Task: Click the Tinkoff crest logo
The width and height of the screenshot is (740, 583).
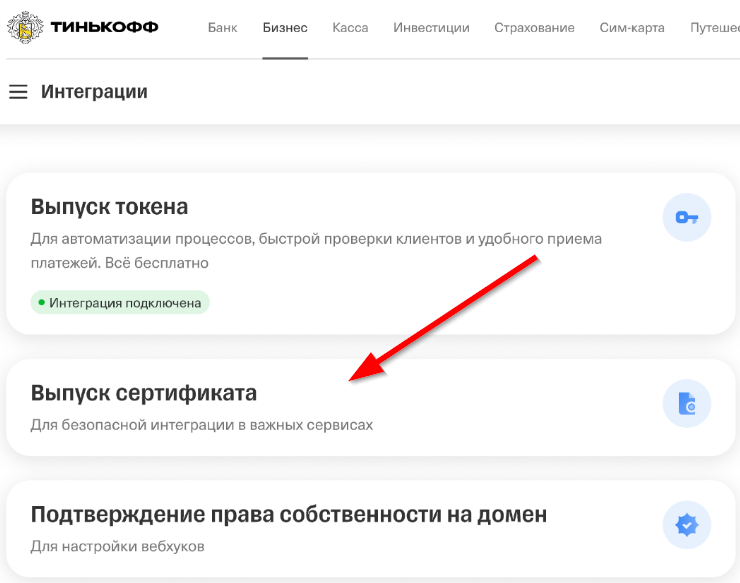Action: pyautogui.click(x=25, y=27)
